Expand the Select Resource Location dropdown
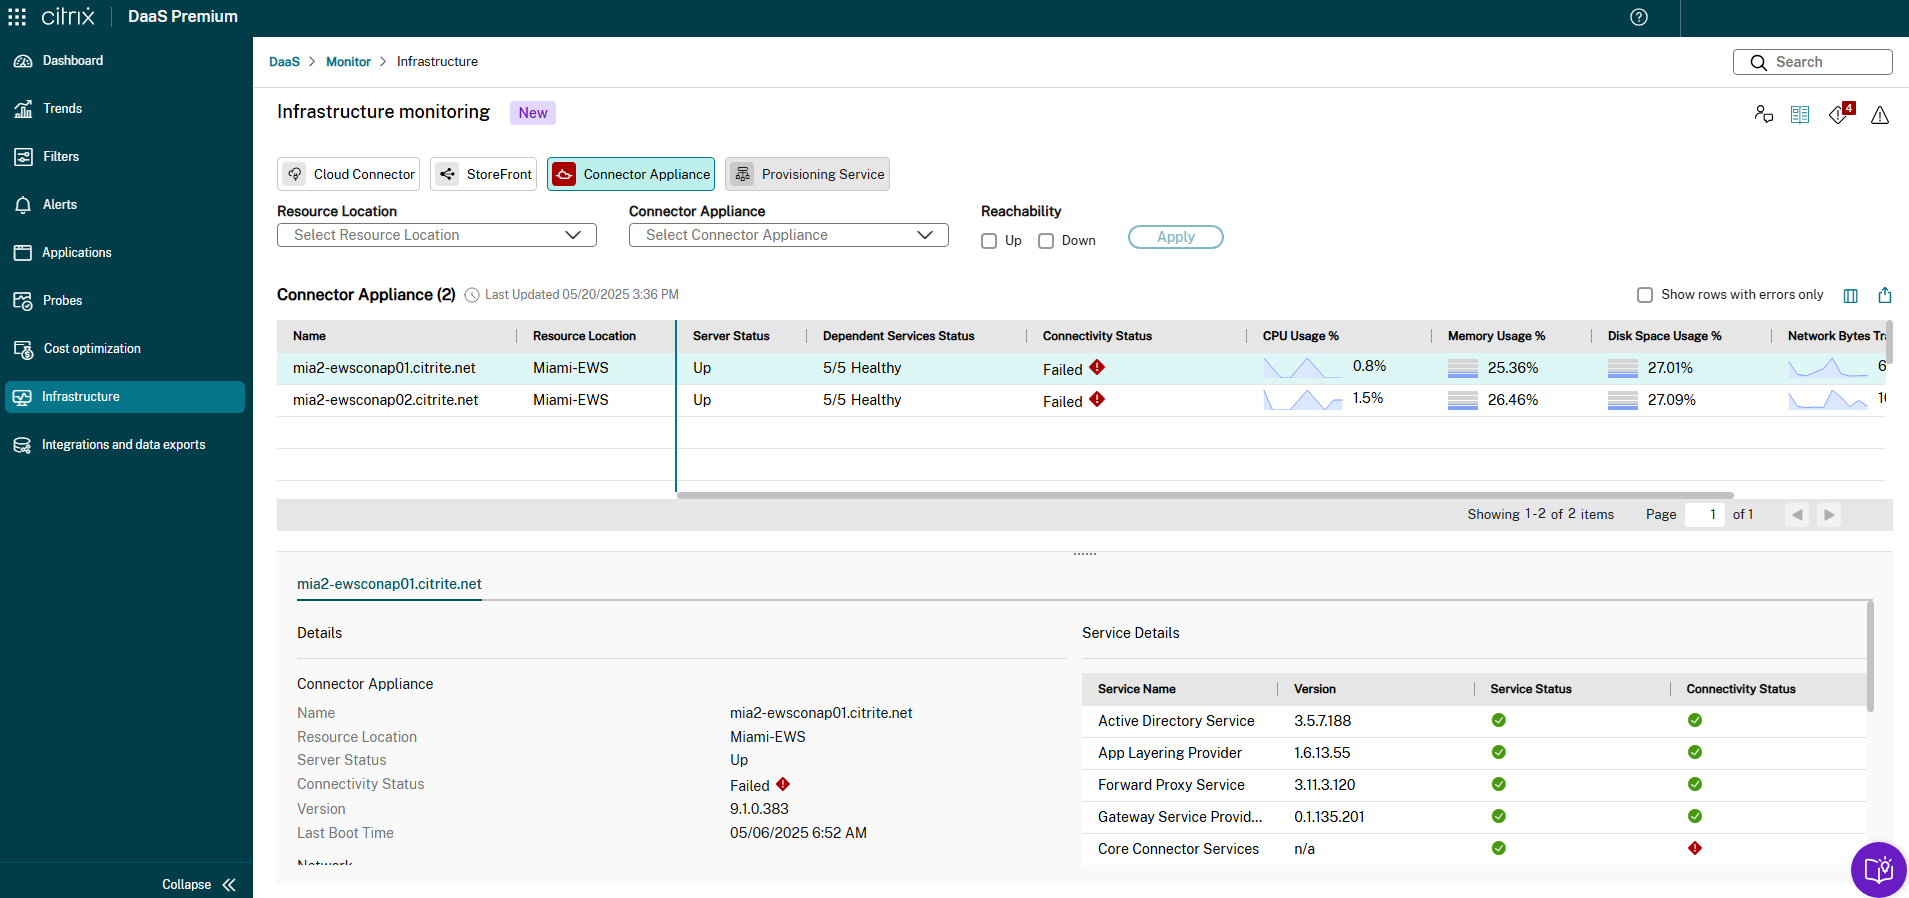 [x=437, y=235]
